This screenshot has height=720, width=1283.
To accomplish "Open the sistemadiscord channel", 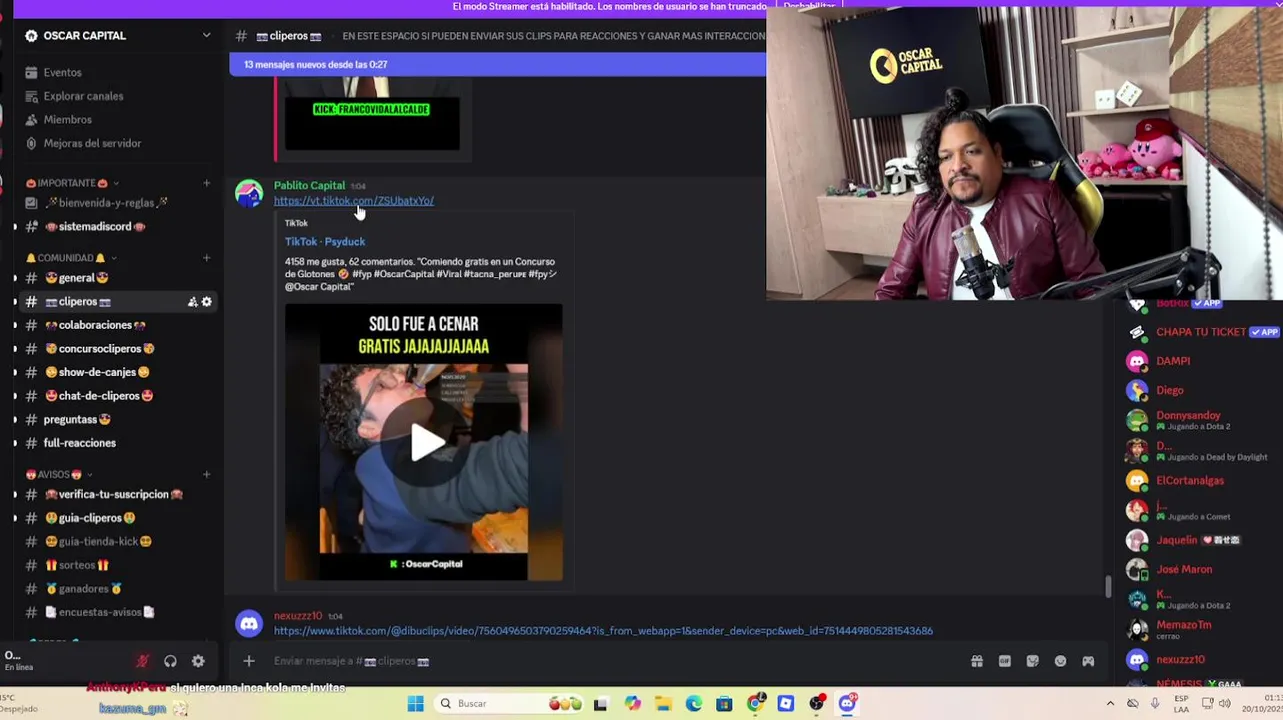I will 95,227.
